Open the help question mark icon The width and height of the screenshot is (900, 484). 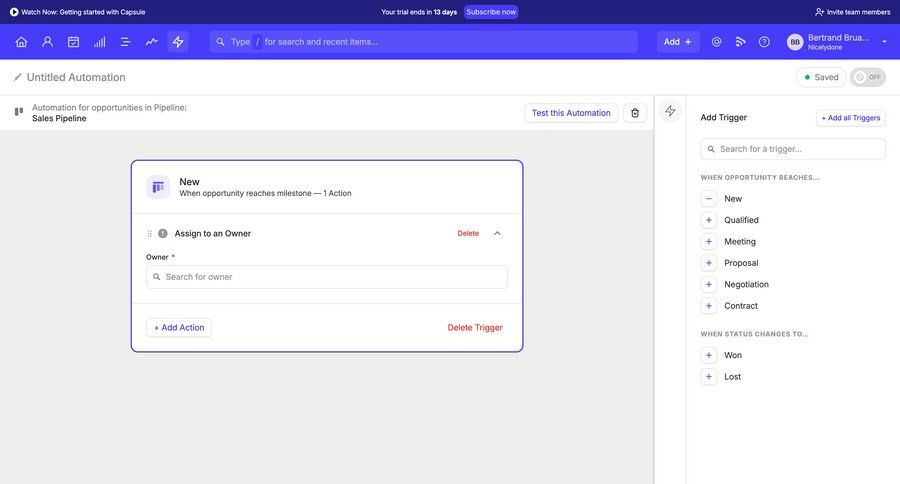tap(764, 42)
